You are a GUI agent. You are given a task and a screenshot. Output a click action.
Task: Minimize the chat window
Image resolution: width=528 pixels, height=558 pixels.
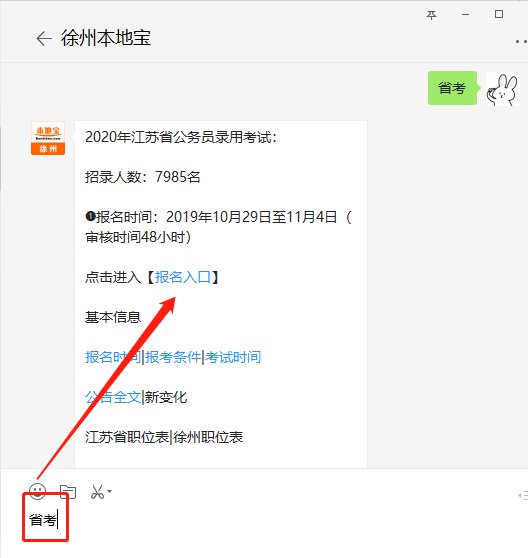tap(465, 15)
